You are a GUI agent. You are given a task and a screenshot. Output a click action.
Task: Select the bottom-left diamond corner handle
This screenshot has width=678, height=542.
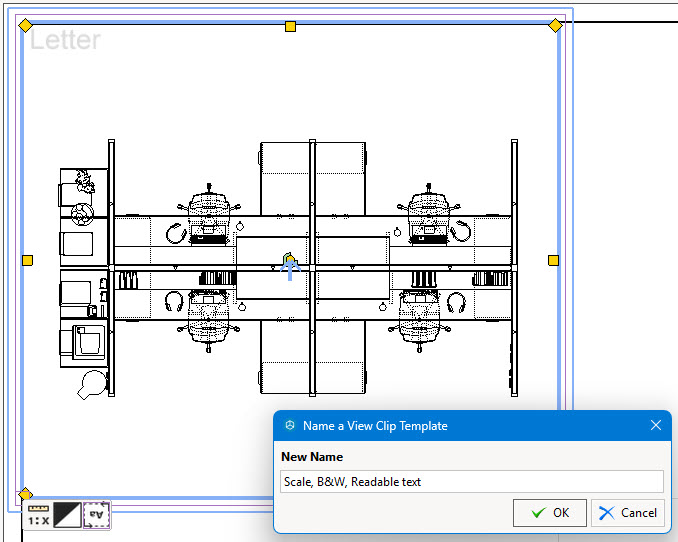[26, 494]
